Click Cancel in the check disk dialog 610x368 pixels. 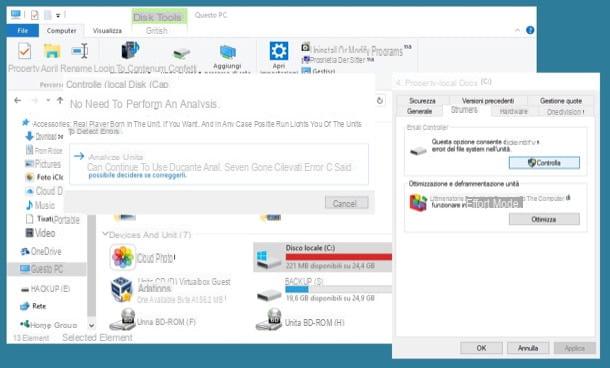point(346,203)
